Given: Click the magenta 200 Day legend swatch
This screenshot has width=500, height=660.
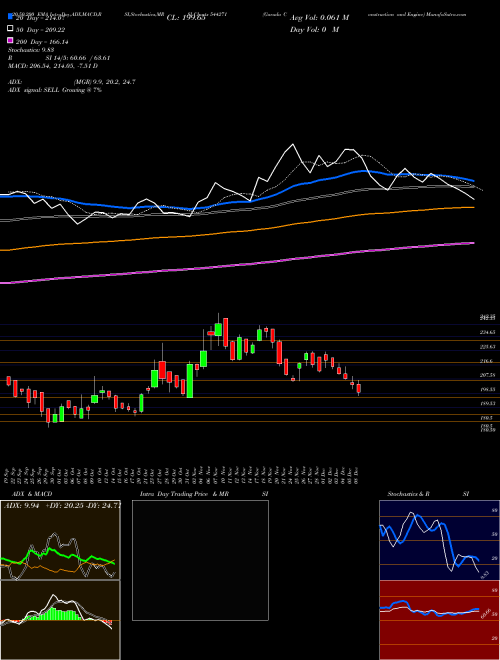Looking at the screenshot, I should tap(10, 41).
